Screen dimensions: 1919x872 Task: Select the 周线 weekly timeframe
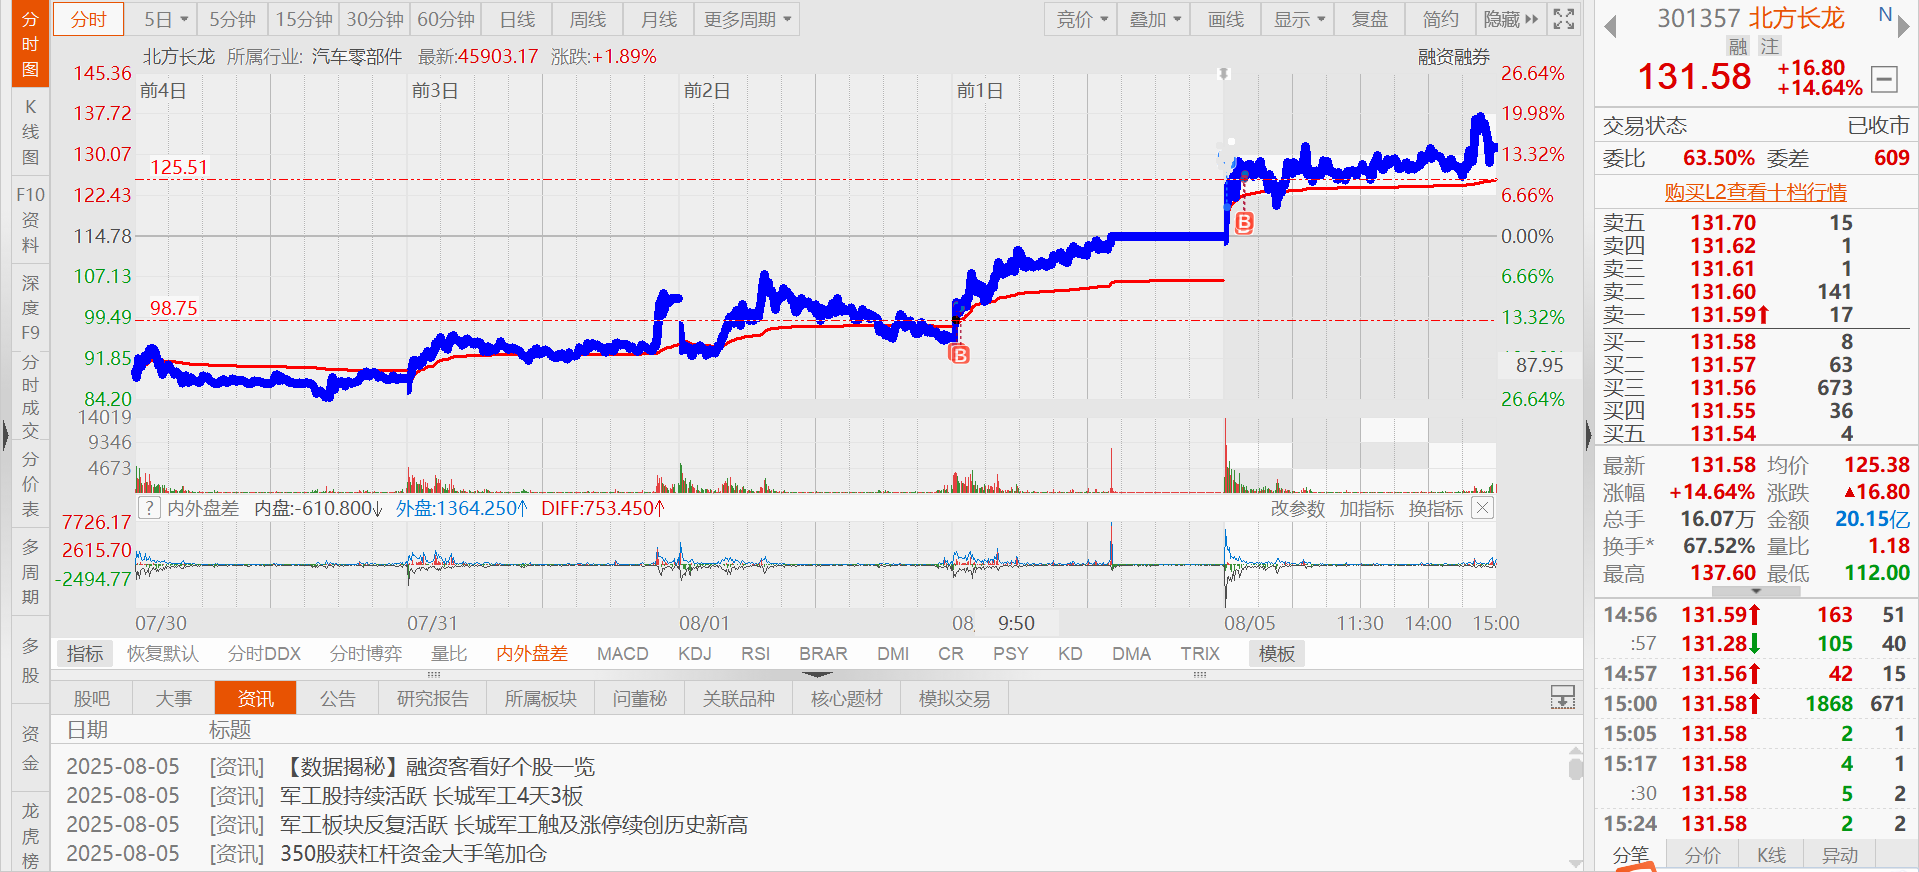tap(588, 19)
